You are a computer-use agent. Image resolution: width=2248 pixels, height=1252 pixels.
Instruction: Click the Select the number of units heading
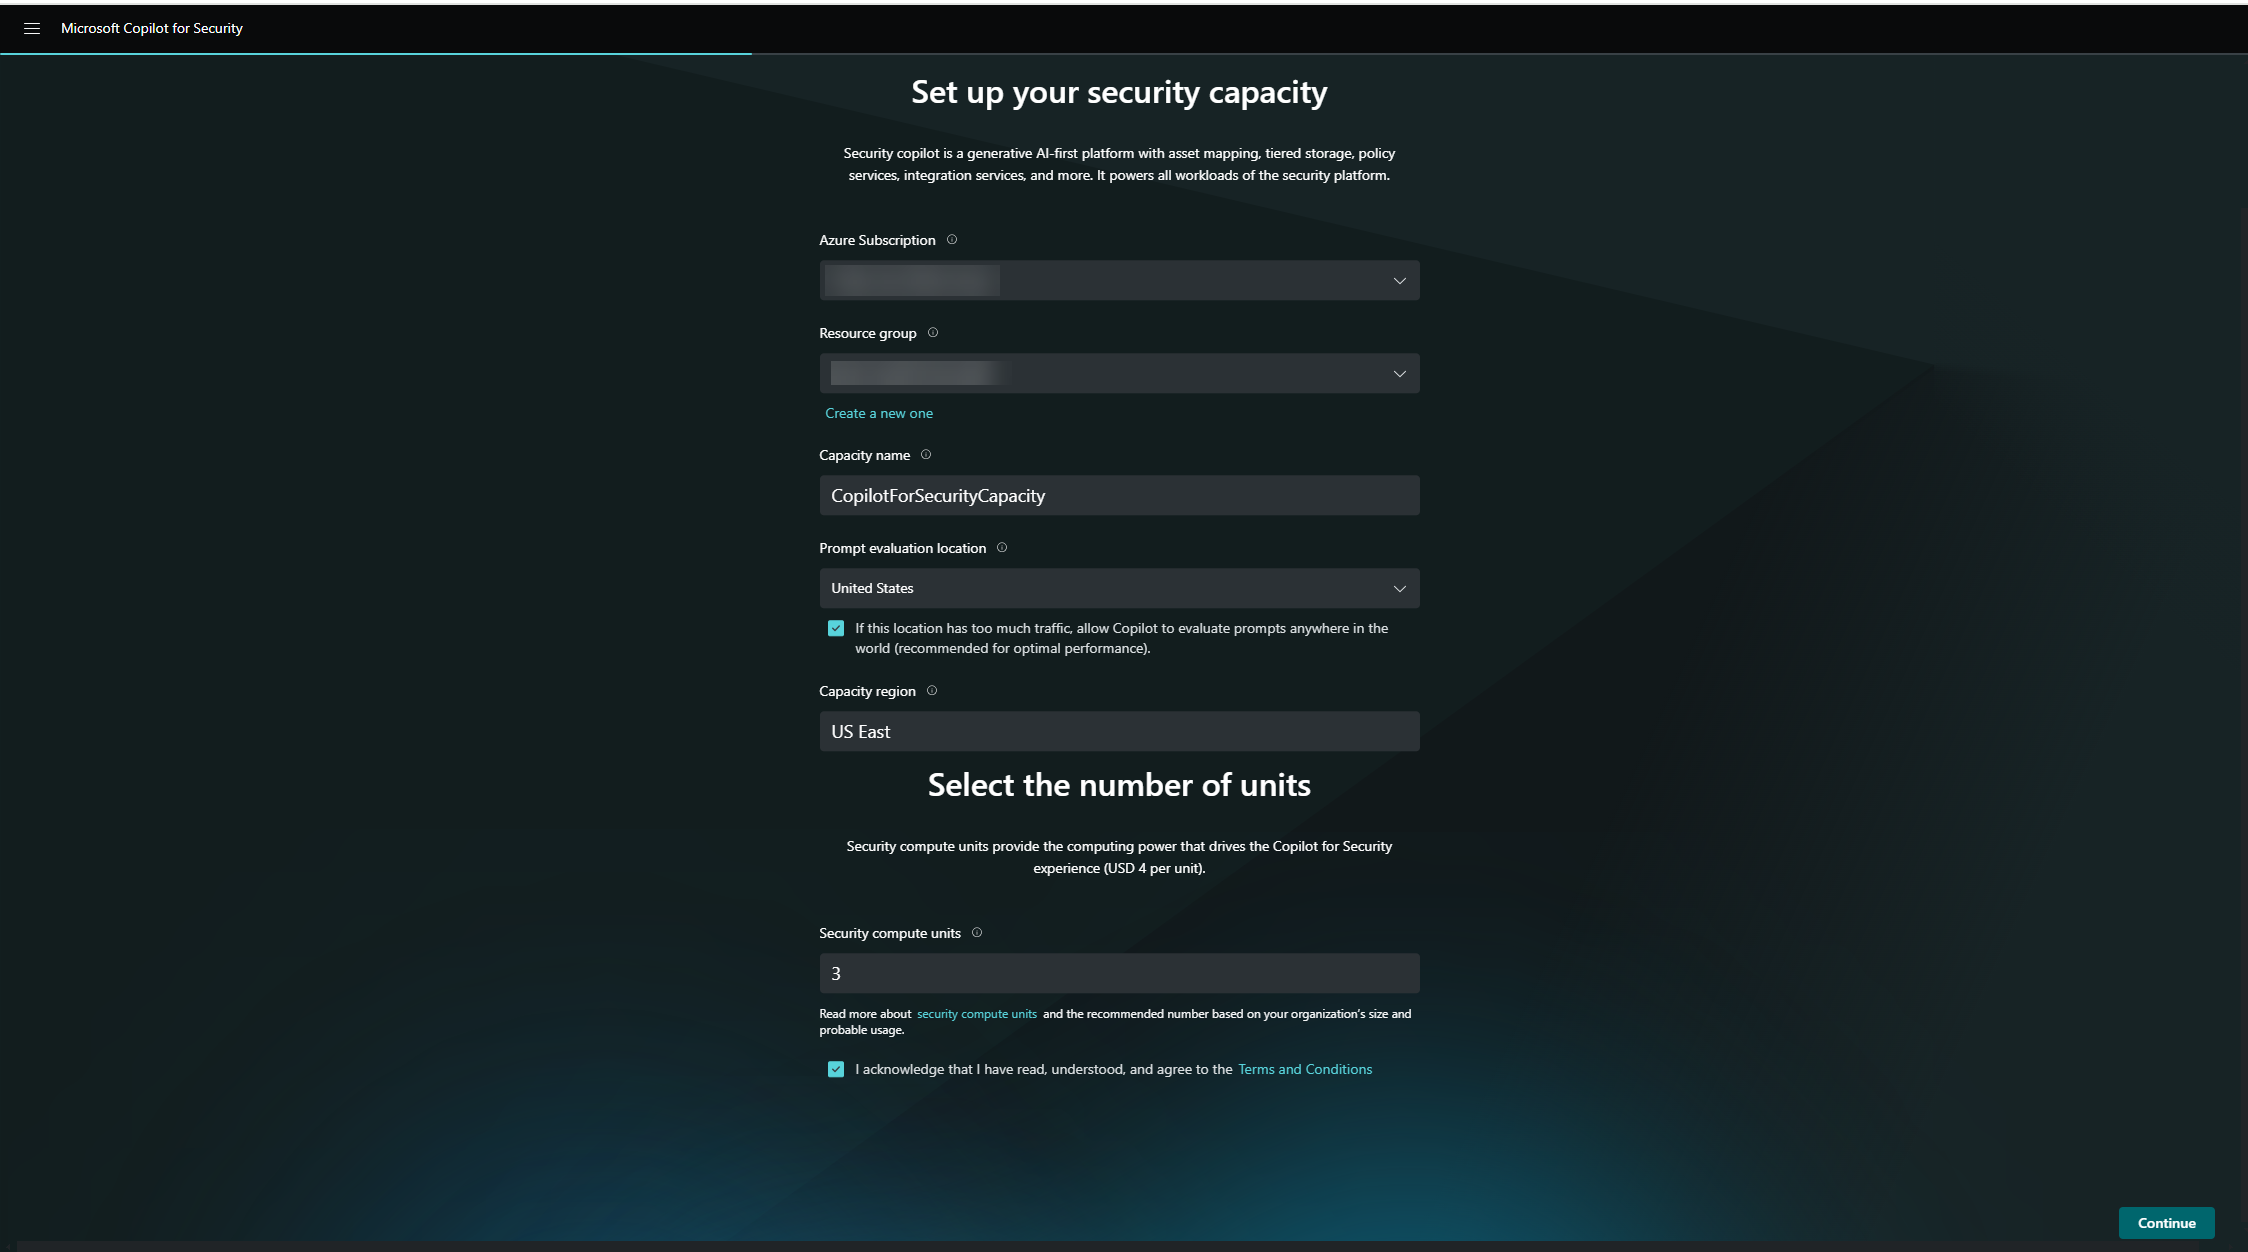(x=1119, y=785)
